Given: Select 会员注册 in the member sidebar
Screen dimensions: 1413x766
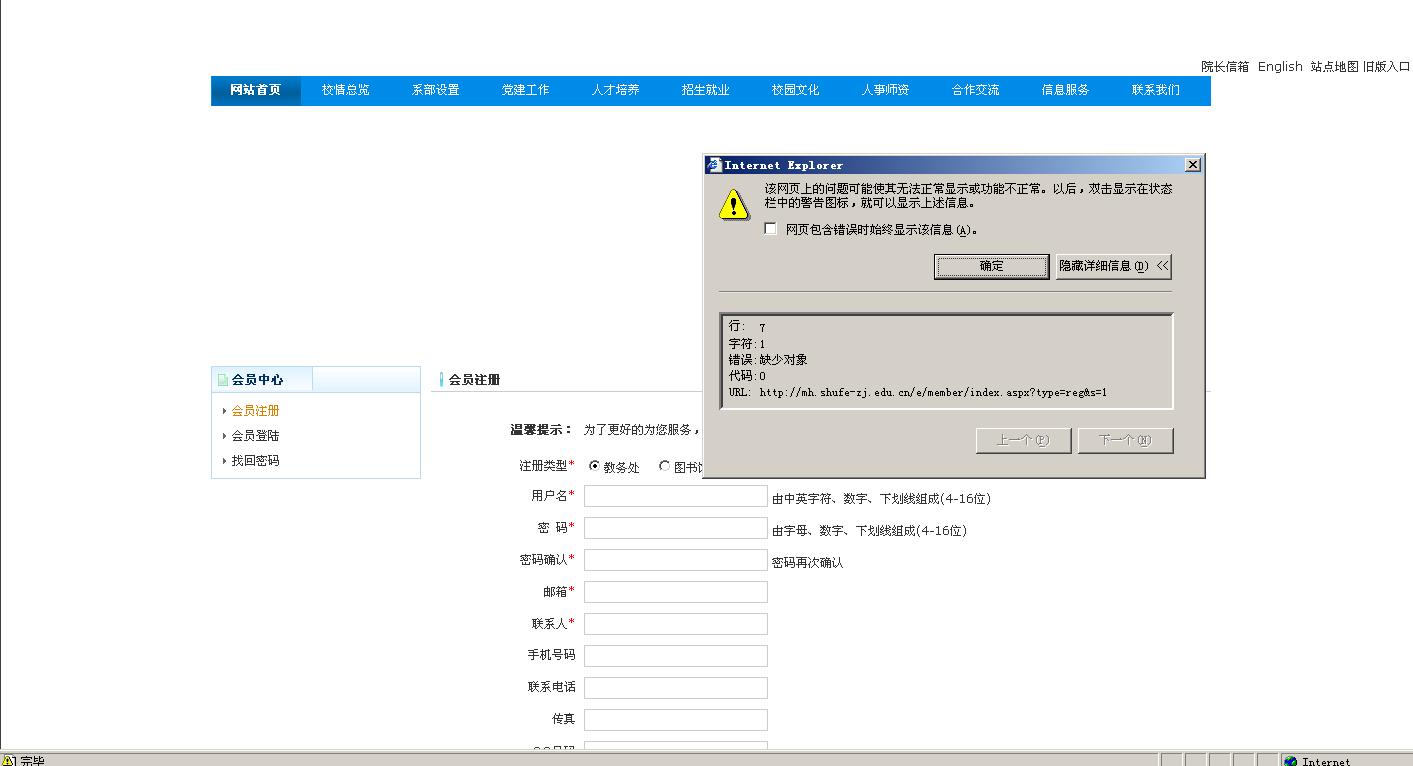Looking at the screenshot, I should tap(255, 411).
